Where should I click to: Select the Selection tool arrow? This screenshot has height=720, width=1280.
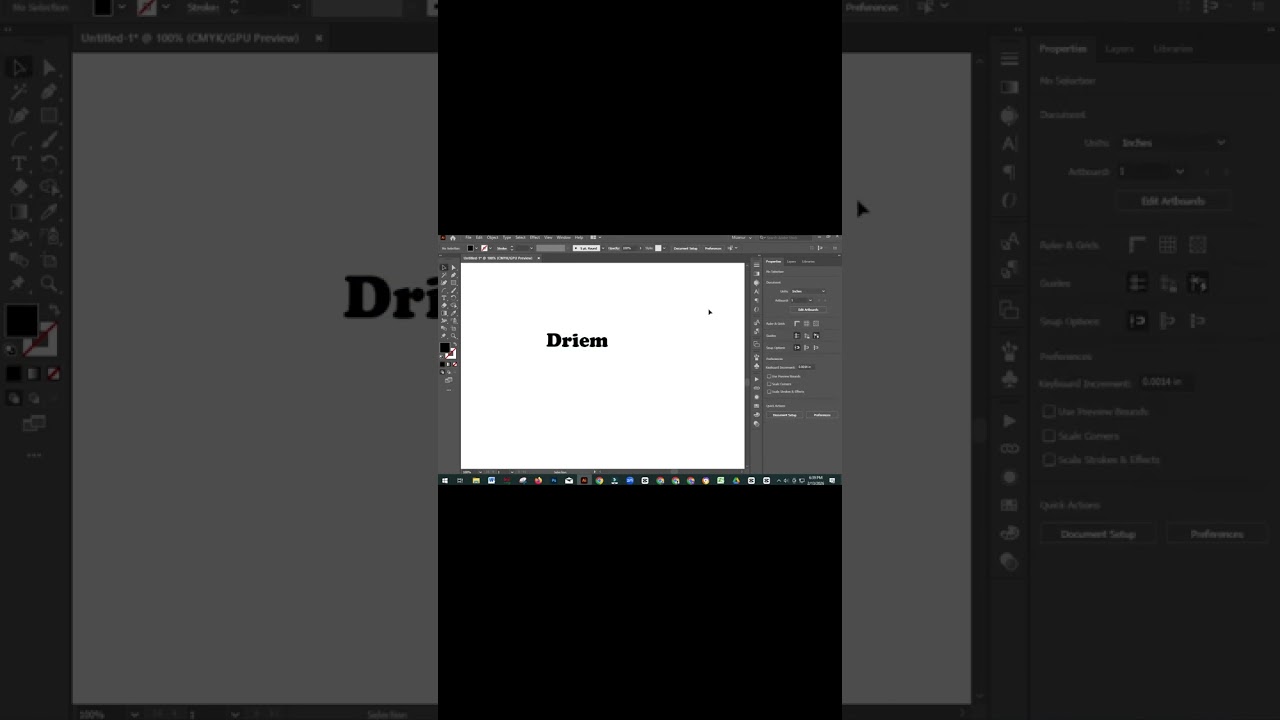(444, 267)
